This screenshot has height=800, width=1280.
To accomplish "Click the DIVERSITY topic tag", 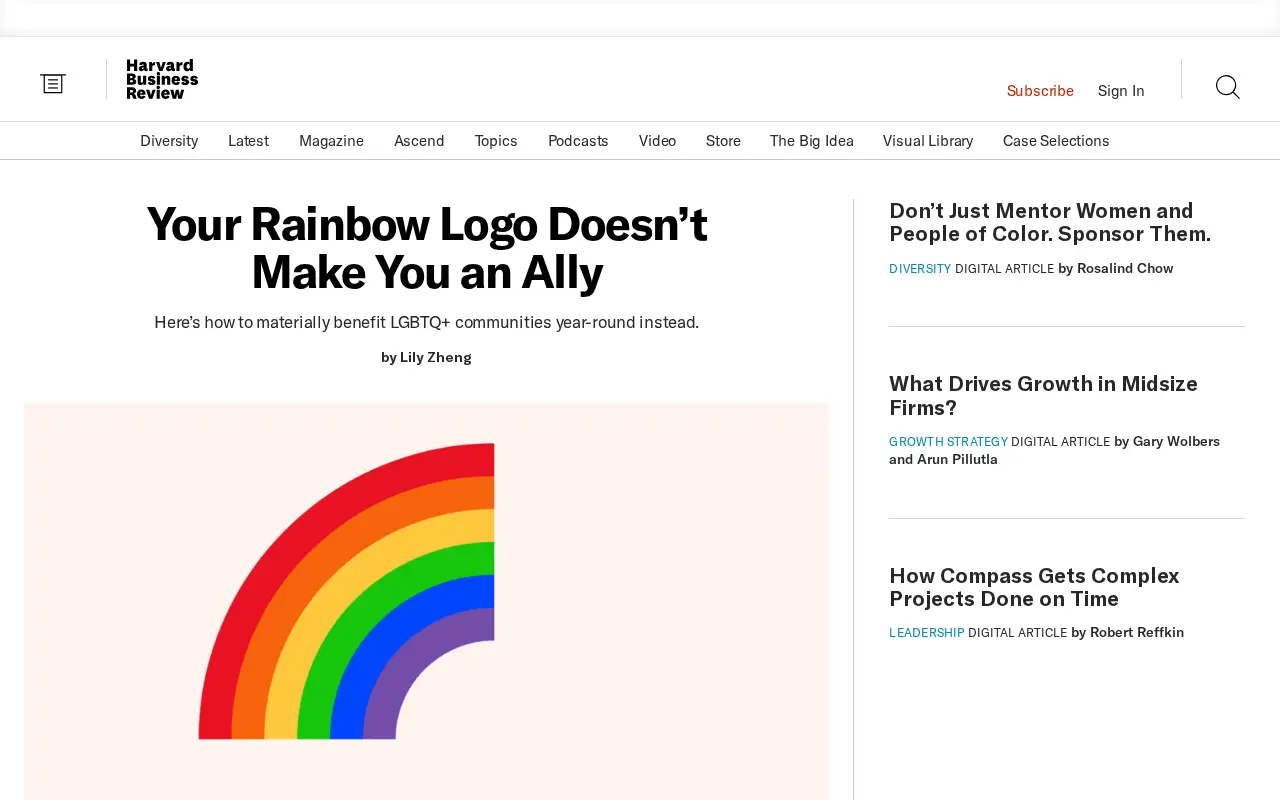I will click(x=920, y=268).
